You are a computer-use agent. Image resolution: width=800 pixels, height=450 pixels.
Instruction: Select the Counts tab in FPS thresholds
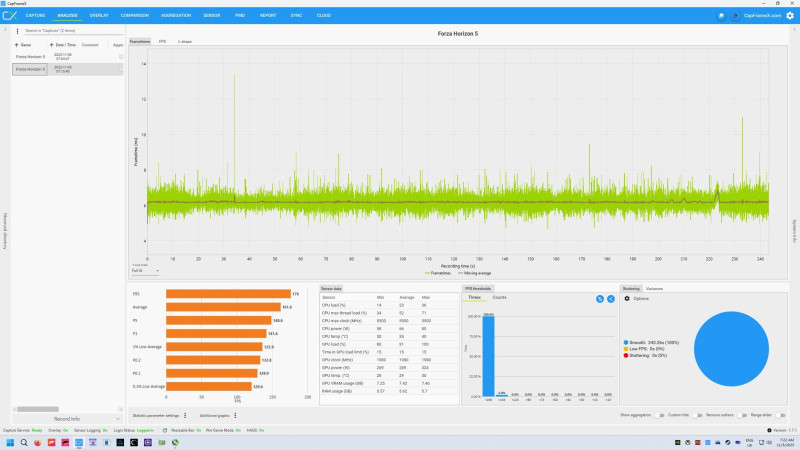499,297
